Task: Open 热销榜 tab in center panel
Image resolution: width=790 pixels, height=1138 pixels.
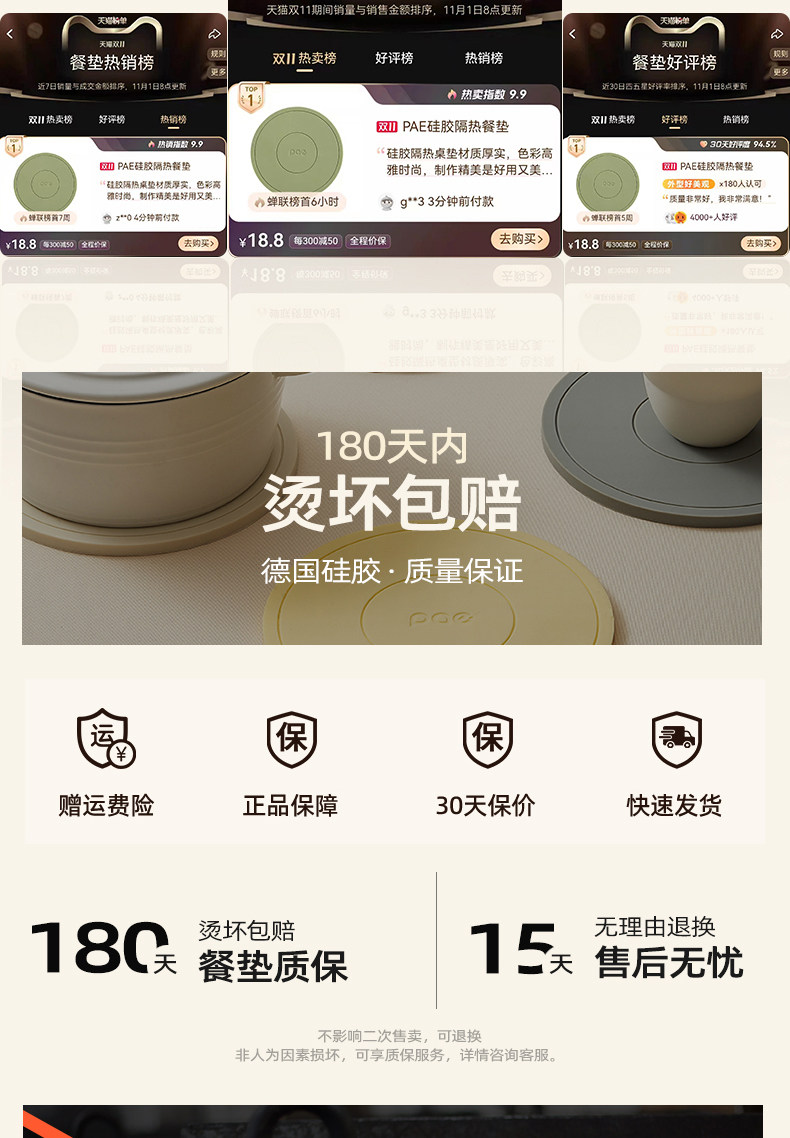Action: (484, 58)
